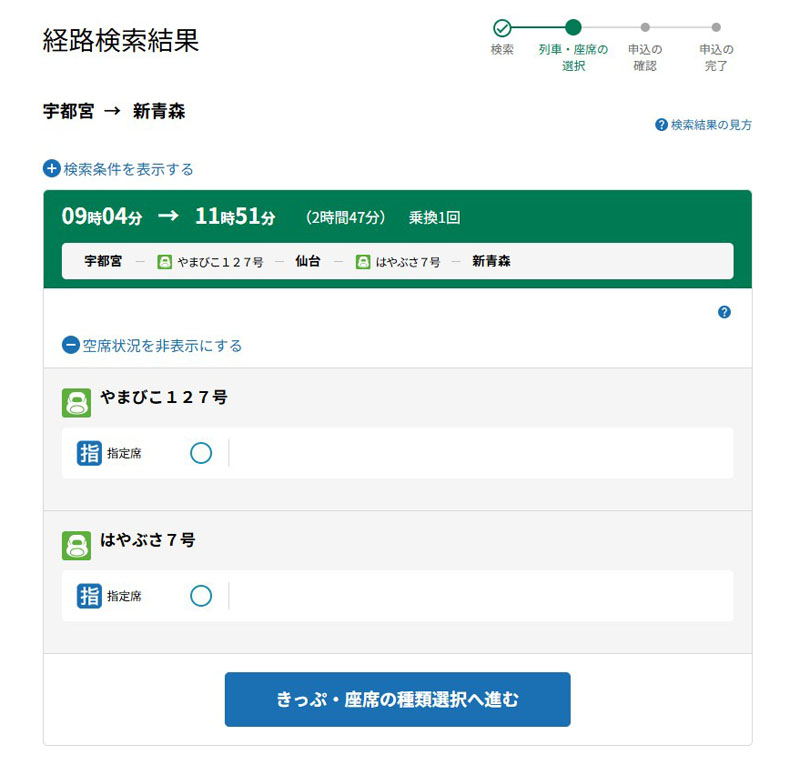Click the help icon beside 検索結果の見方

pos(661,125)
